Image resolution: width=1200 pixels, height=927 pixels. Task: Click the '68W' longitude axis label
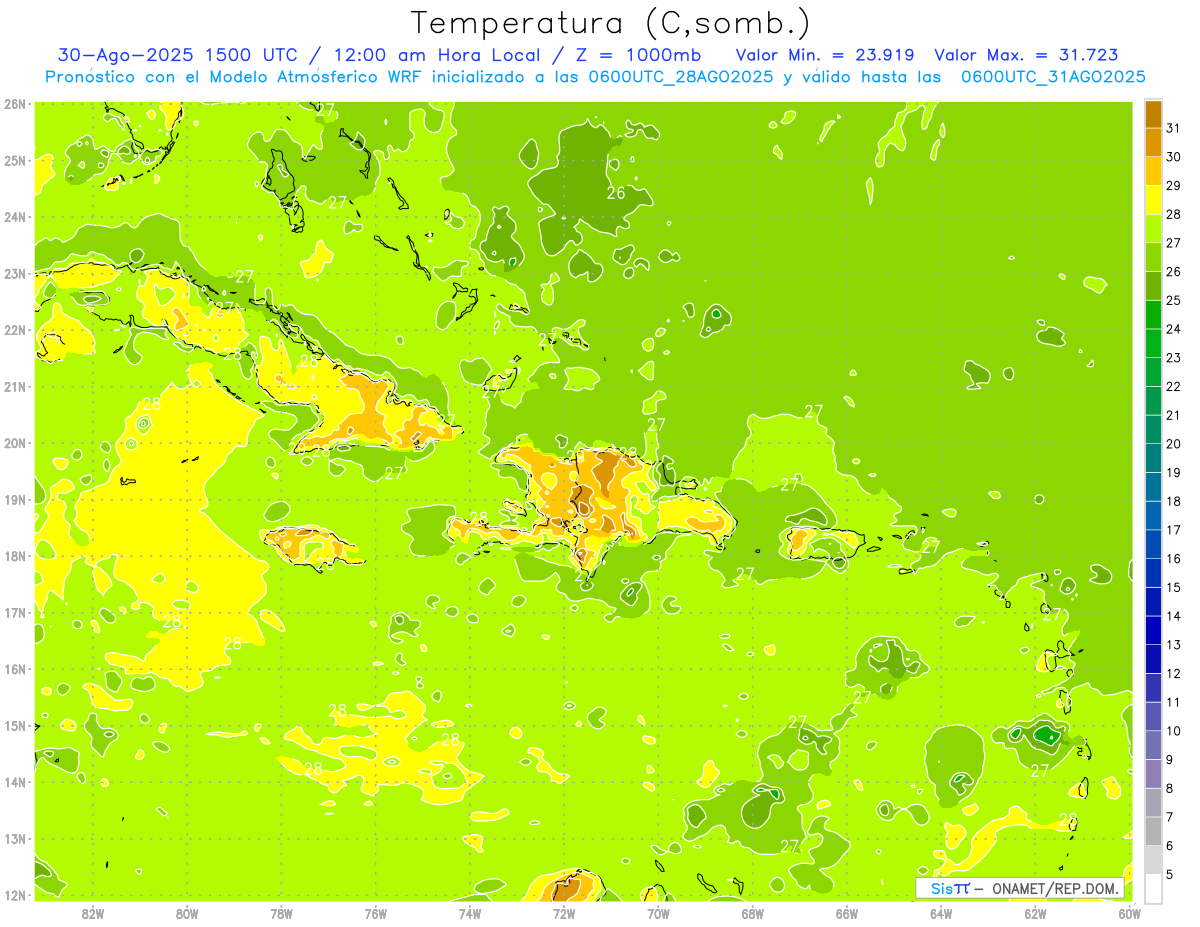(x=753, y=914)
